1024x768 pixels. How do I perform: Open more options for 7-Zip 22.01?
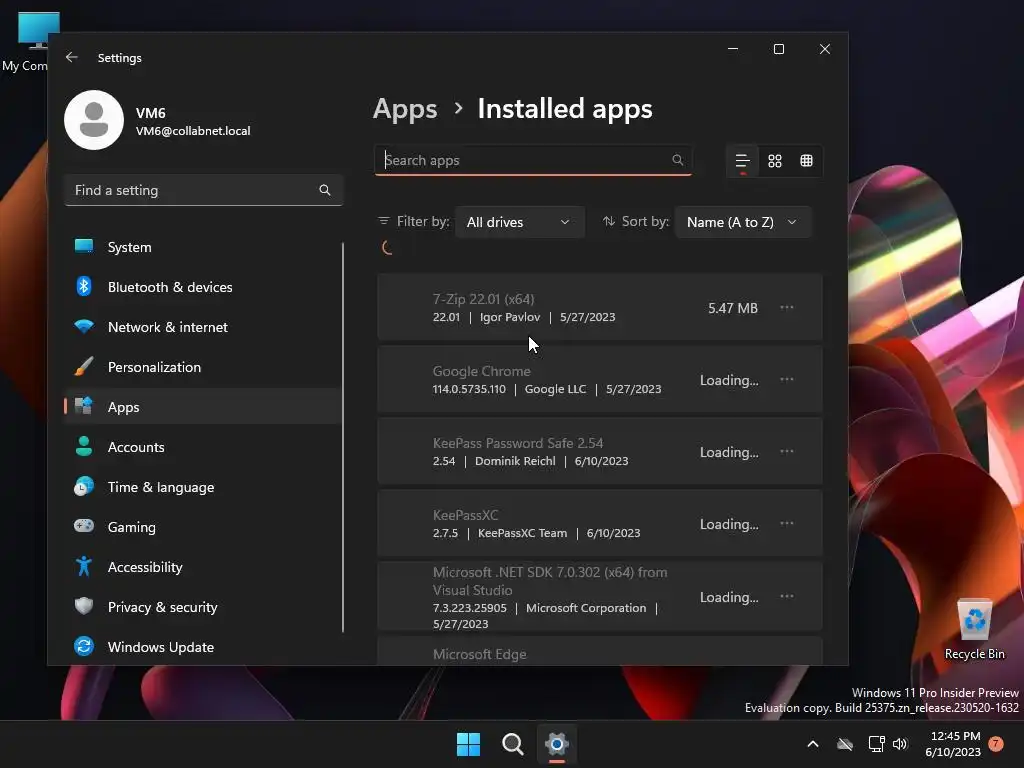(x=787, y=308)
